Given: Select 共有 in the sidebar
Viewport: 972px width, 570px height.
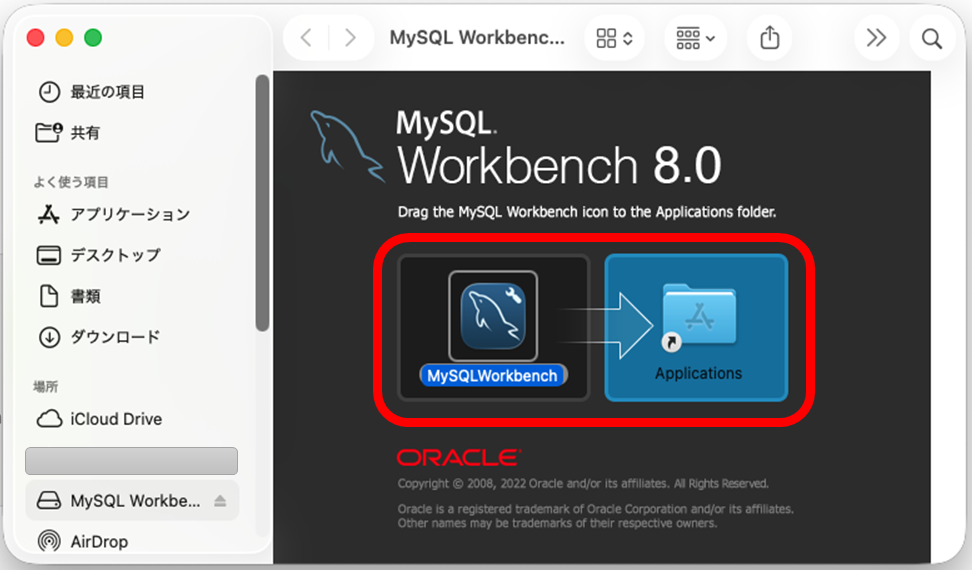Looking at the screenshot, I should point(85,133).
